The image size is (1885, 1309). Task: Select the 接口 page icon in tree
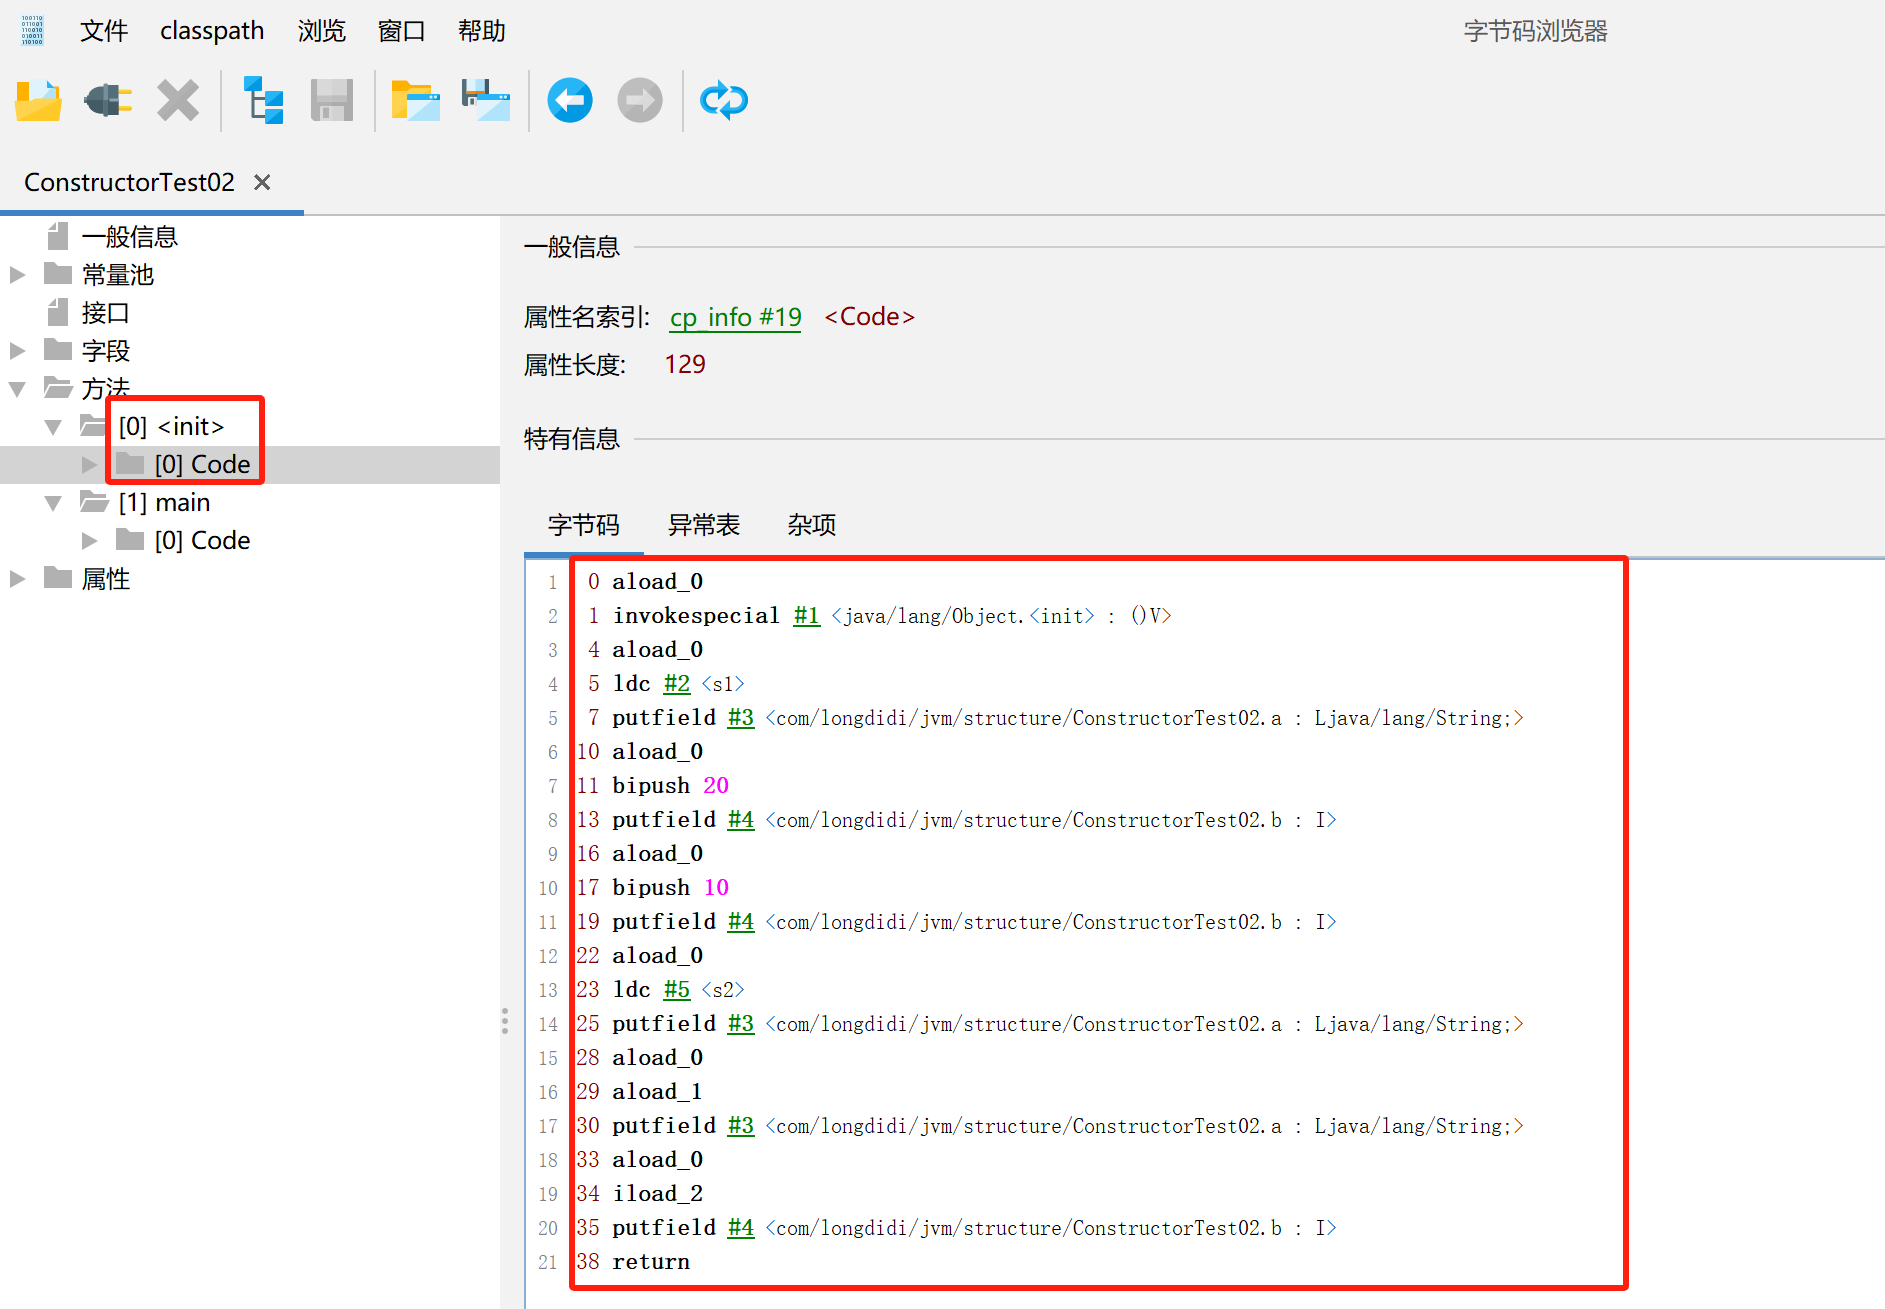(58, 312)
